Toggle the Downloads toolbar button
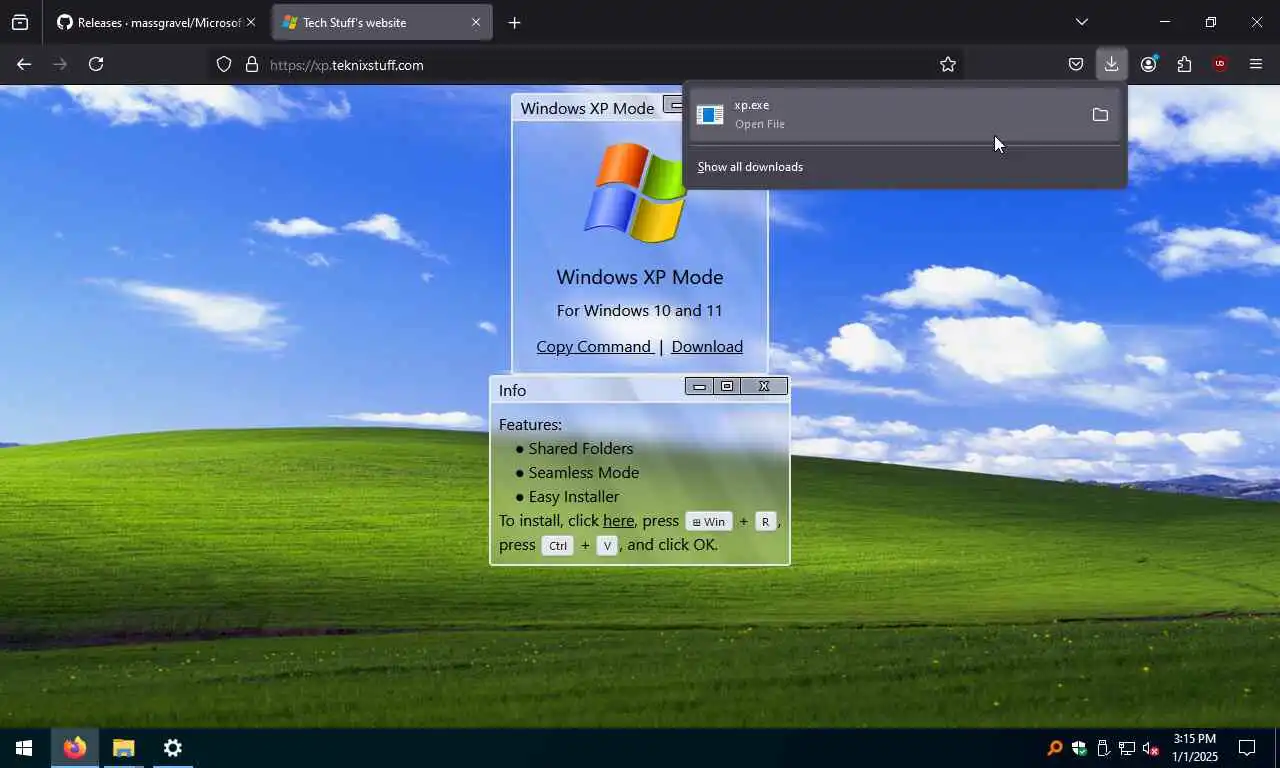 click(1111, 64)
